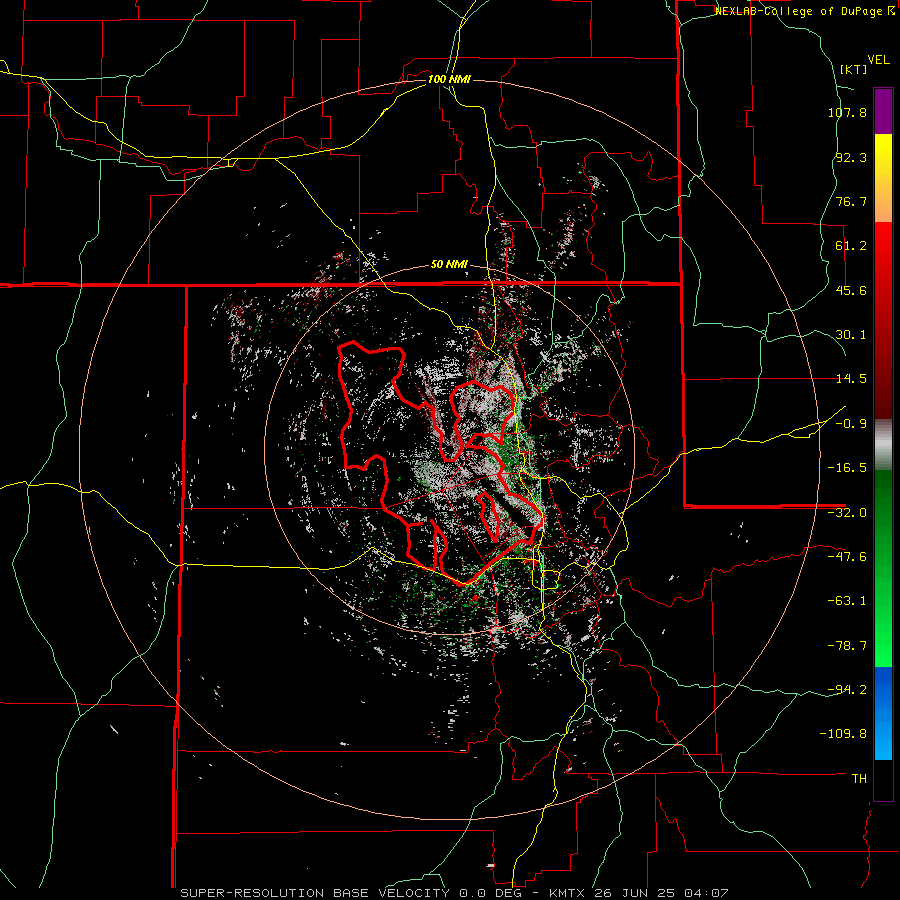
Task: Pick the gray near-zero segment of color bar
Action: [883, 445]
